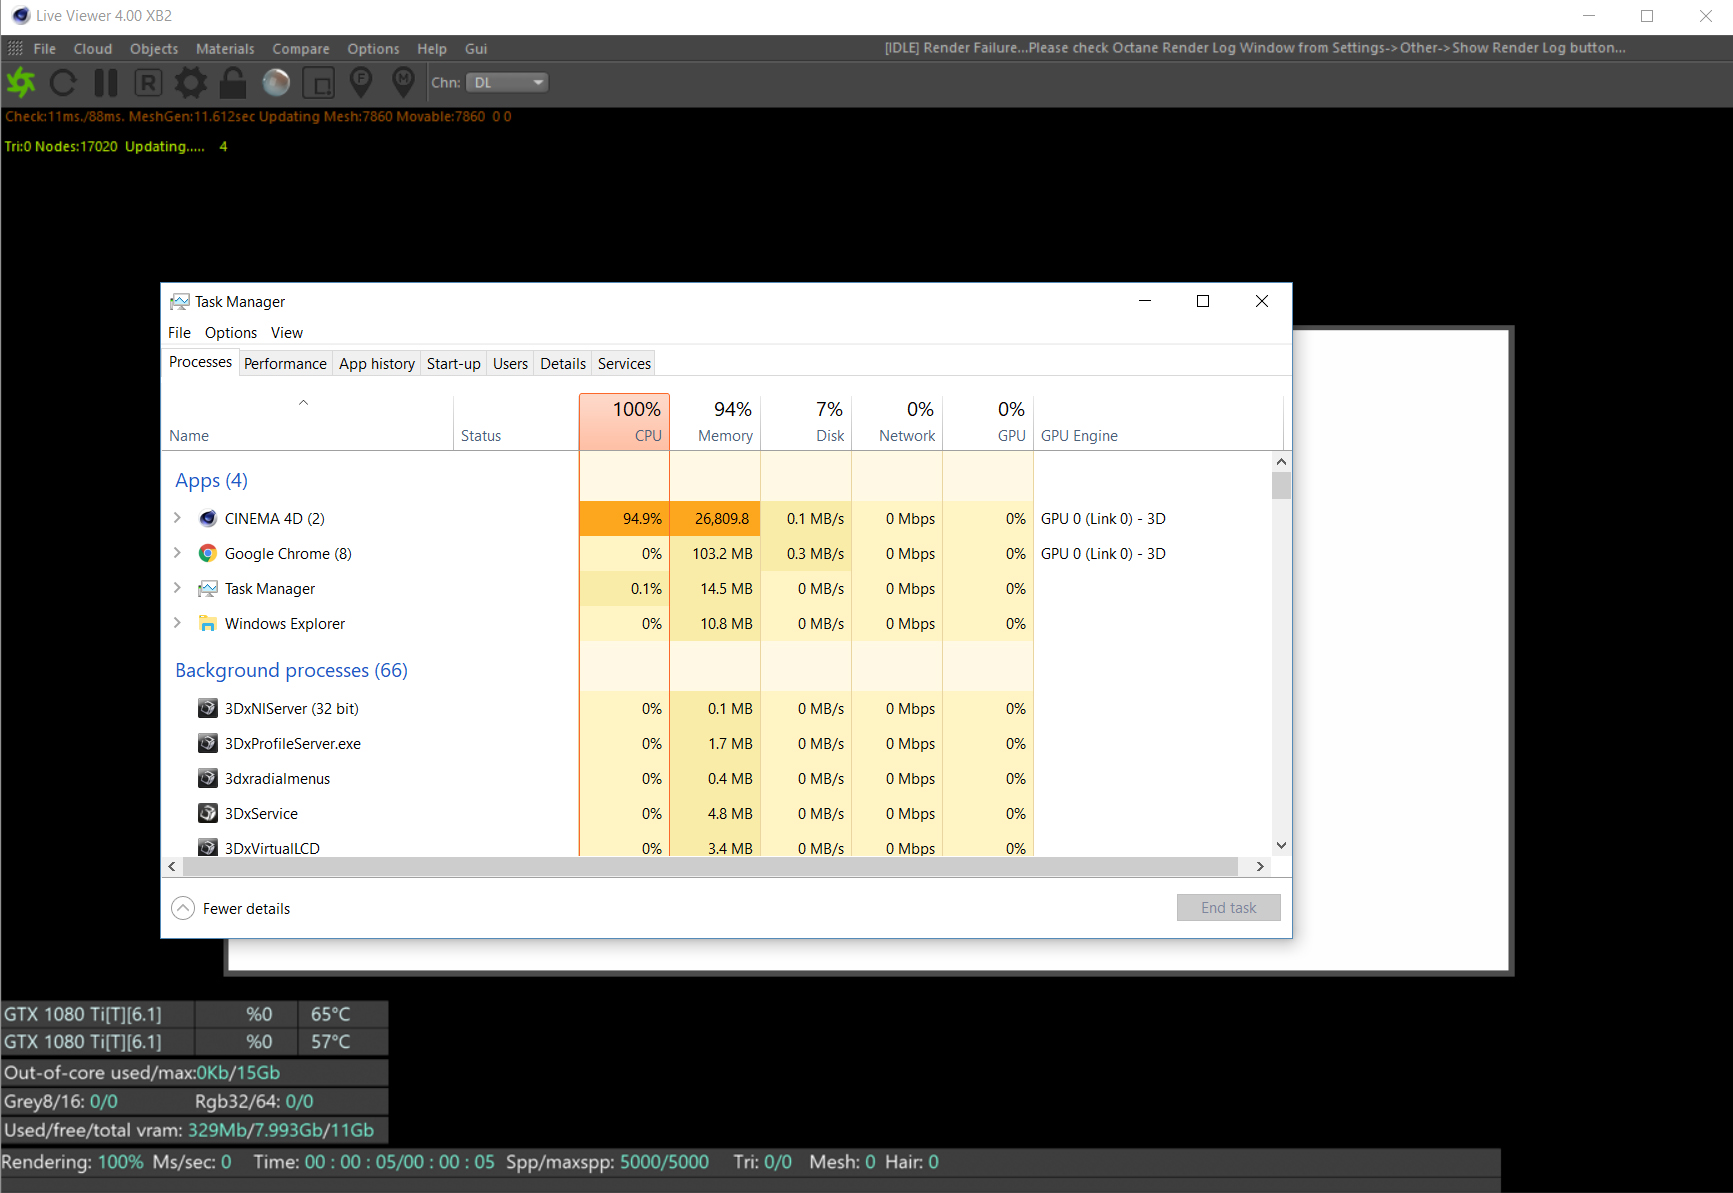
Task: Open the Live Viewer File menu
Action: [x=45, y=48]
